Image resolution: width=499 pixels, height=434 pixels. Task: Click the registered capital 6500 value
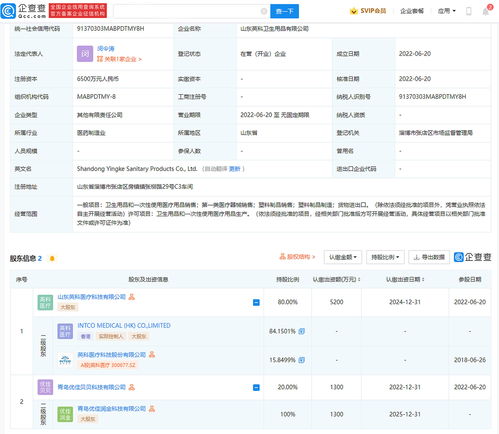tap(98, 79)
